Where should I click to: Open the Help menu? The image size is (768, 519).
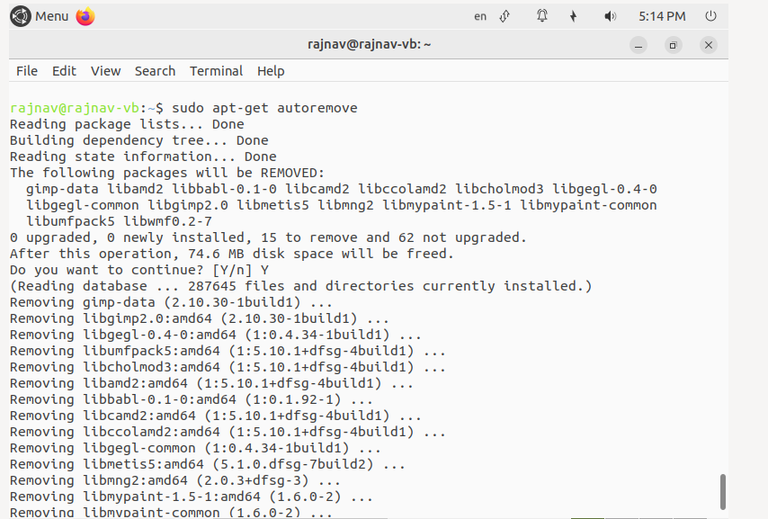click(x=271, y=71)
